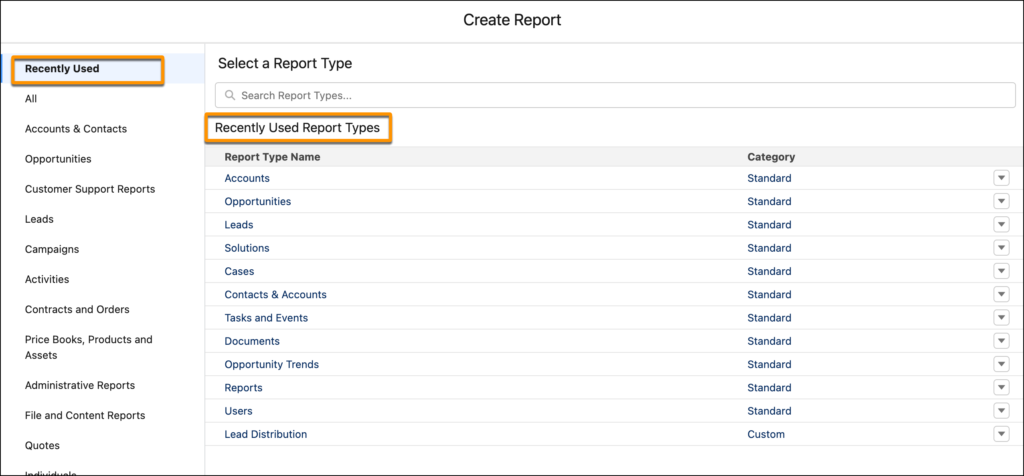The width and height of the screenshot is (1024, 476).
Task: Click Standard category in Documents row
Action: pyautogui.click(x=769, y=341)
